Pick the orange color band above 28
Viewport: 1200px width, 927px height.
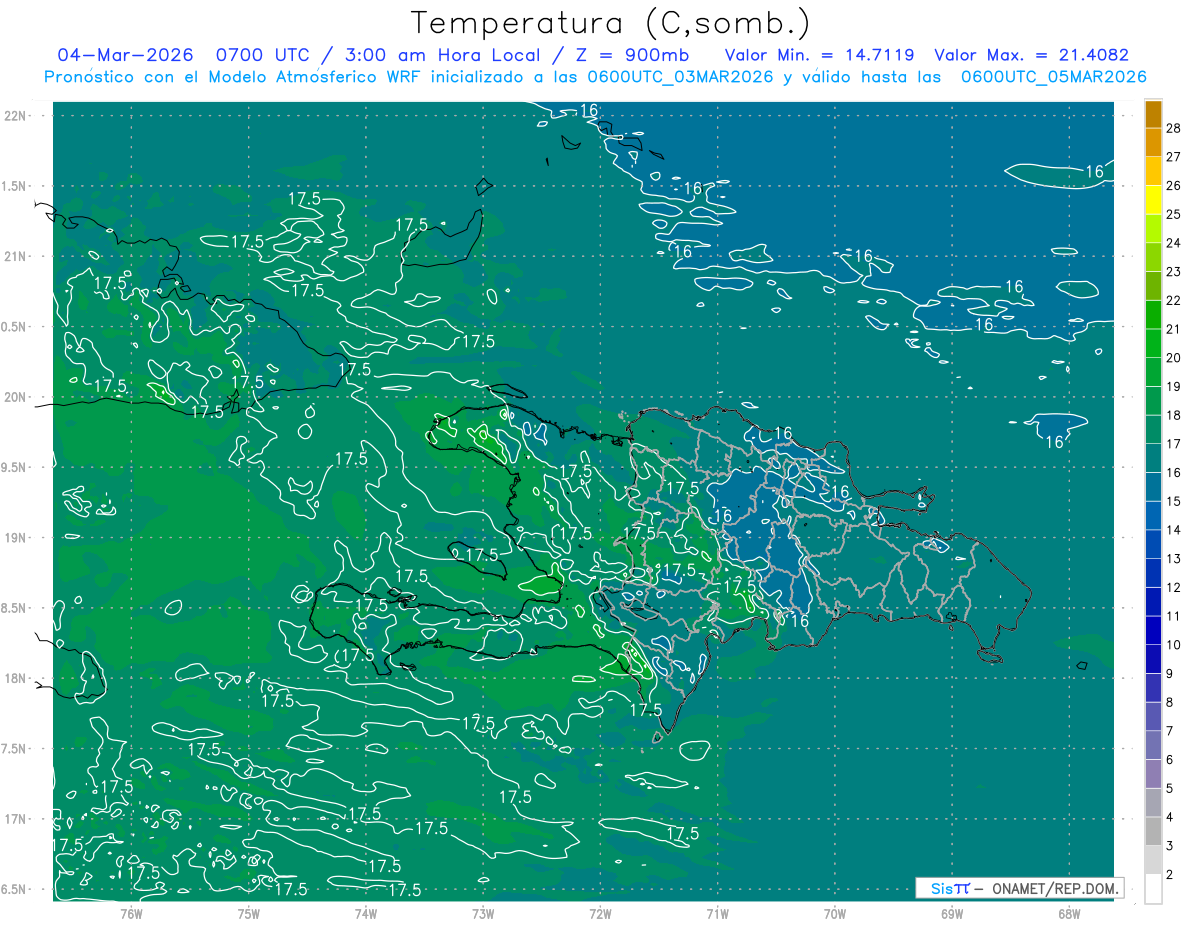coord(1153,113)
